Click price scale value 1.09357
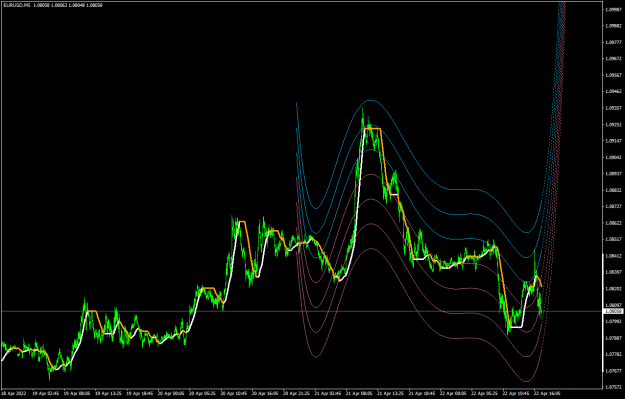 click(613, 108)
